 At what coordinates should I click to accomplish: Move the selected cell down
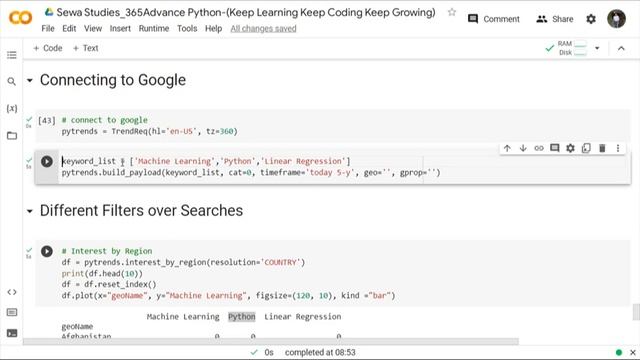tap(523, 148)
